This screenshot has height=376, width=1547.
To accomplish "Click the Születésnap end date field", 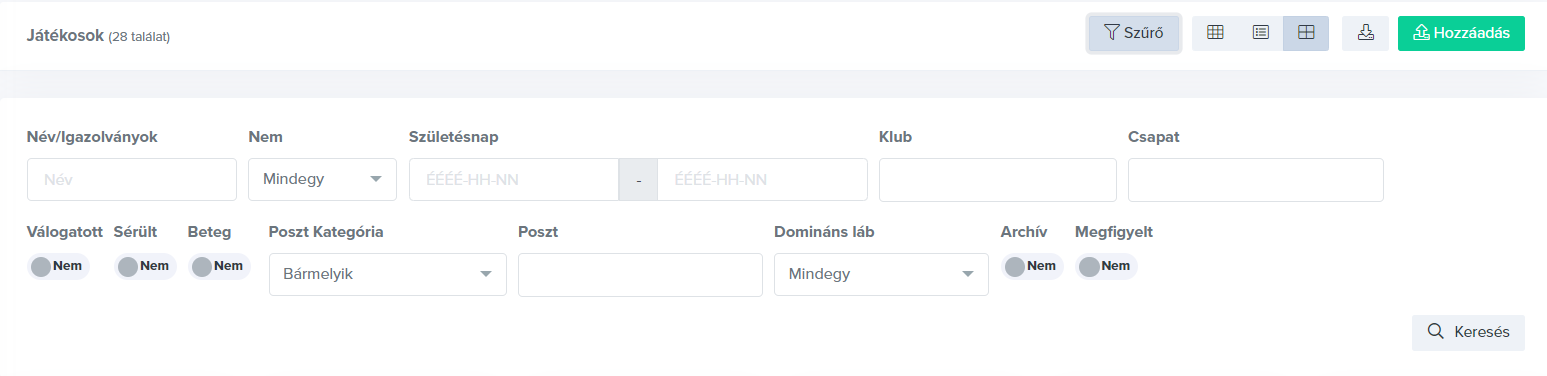I will tap(762, 180).
